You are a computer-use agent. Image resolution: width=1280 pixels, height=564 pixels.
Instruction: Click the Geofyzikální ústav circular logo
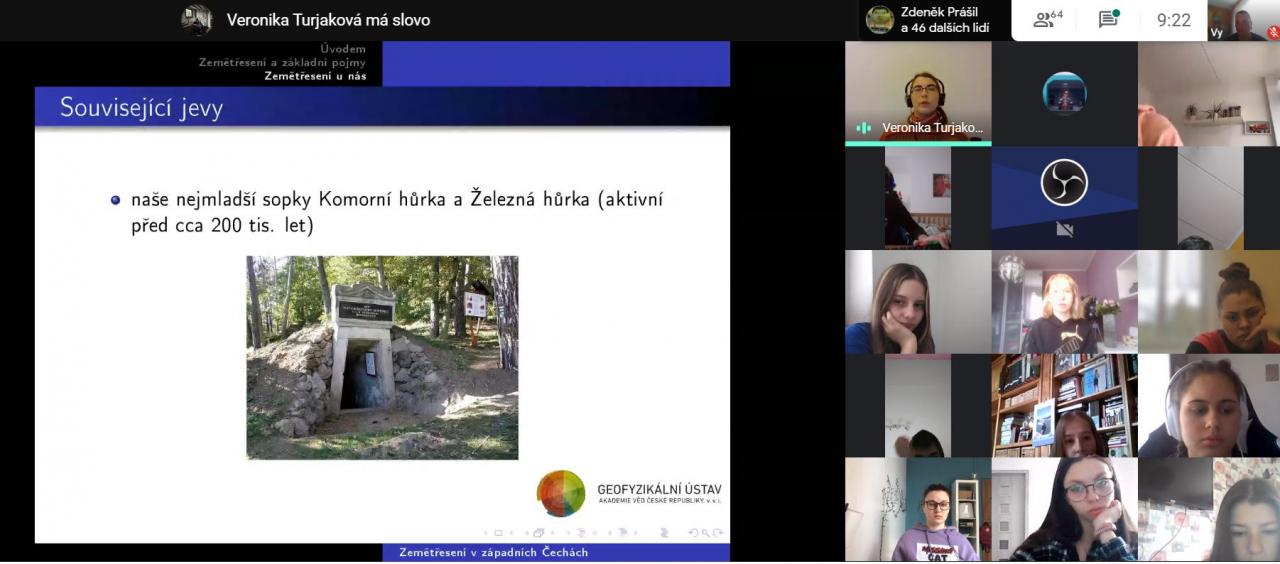(x=561, y=493)
